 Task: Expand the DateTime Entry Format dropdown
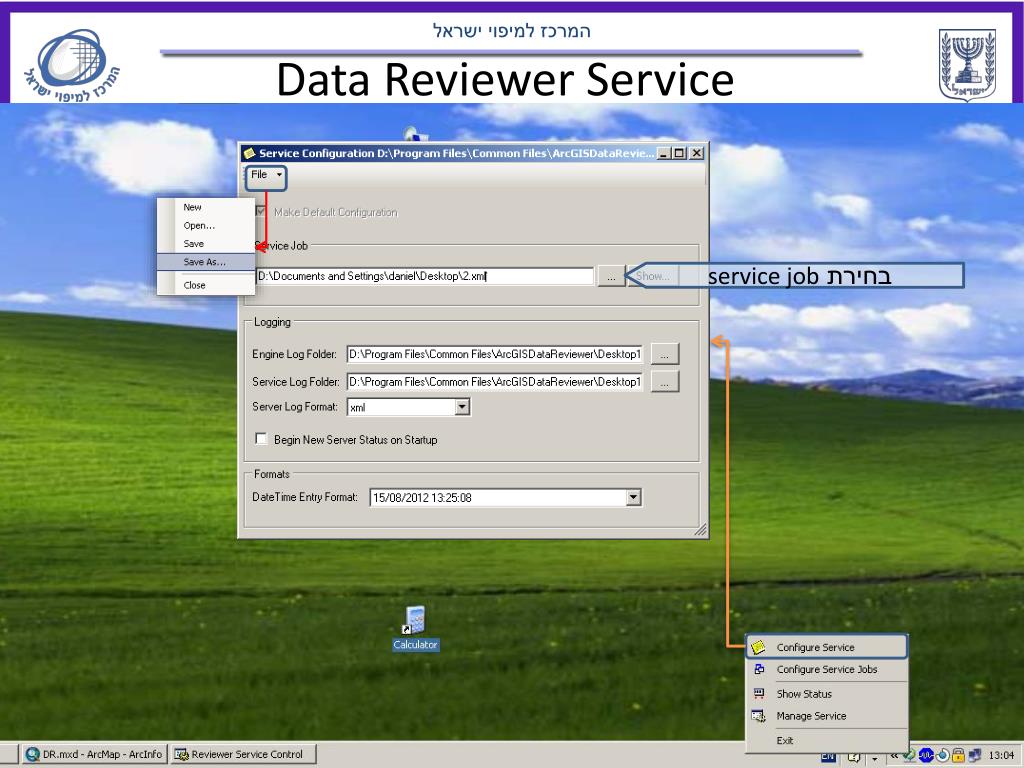pyautogui.click(x=633, y=498)
